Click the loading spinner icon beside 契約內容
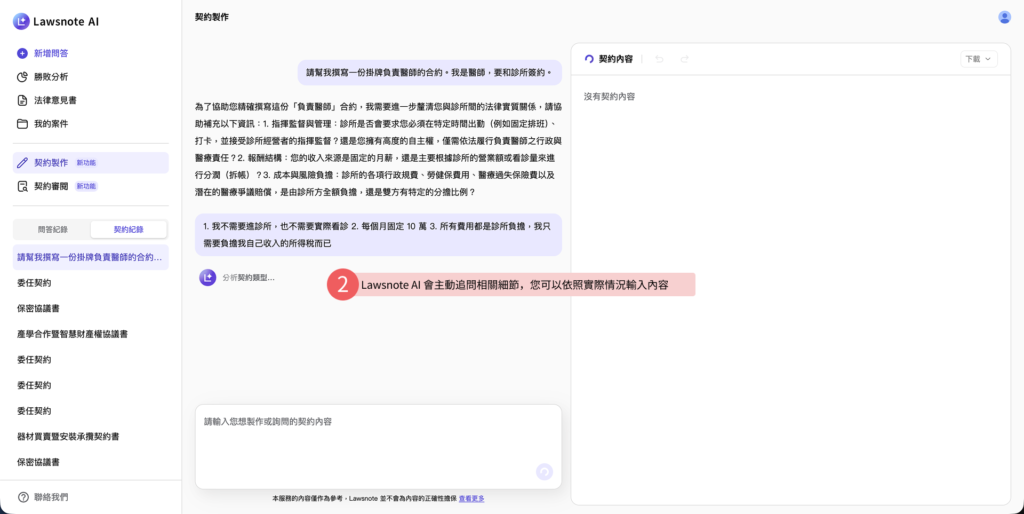 tap(589, 59)
